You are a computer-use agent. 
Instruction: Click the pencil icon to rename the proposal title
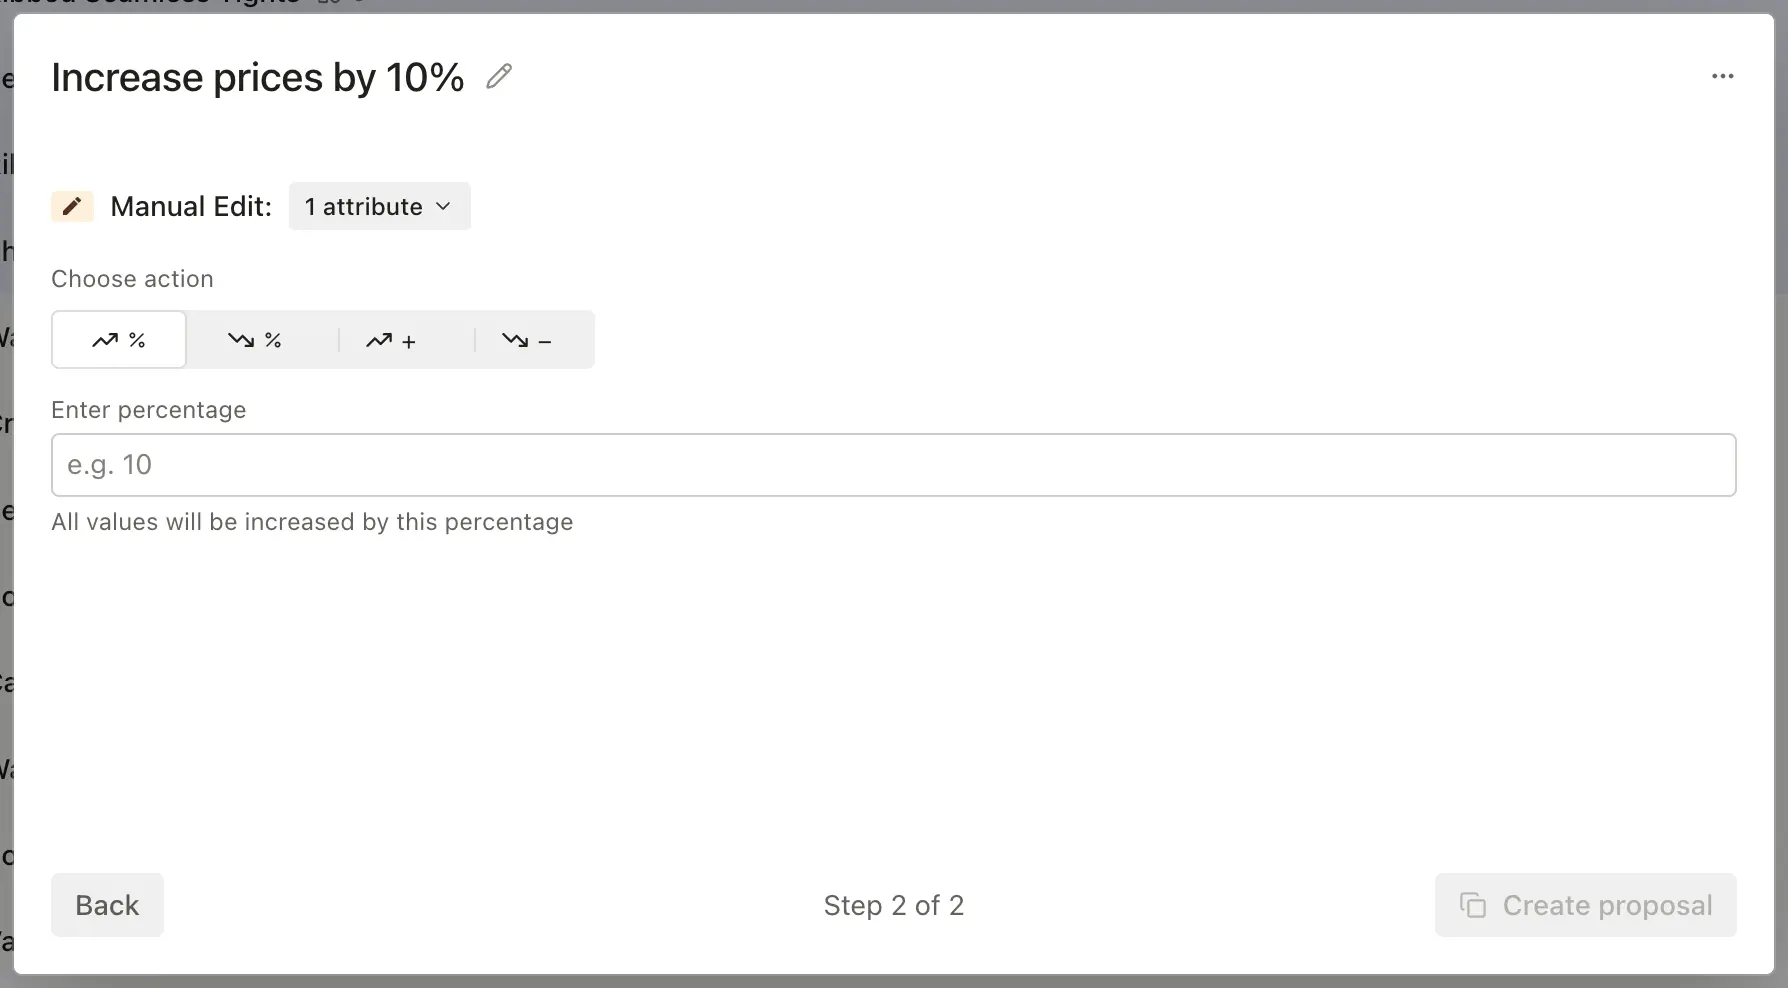[498, 76]
